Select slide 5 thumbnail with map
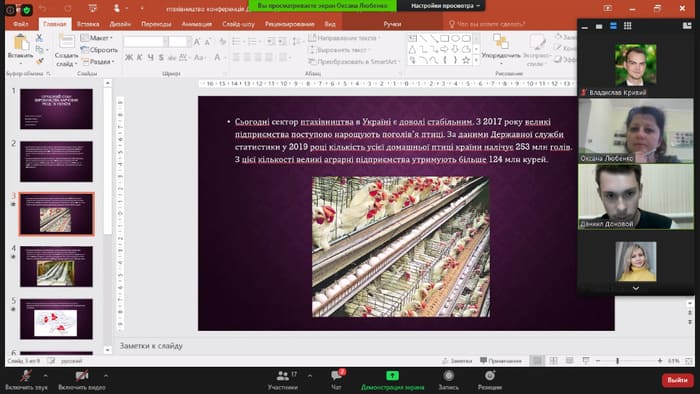 56,319
